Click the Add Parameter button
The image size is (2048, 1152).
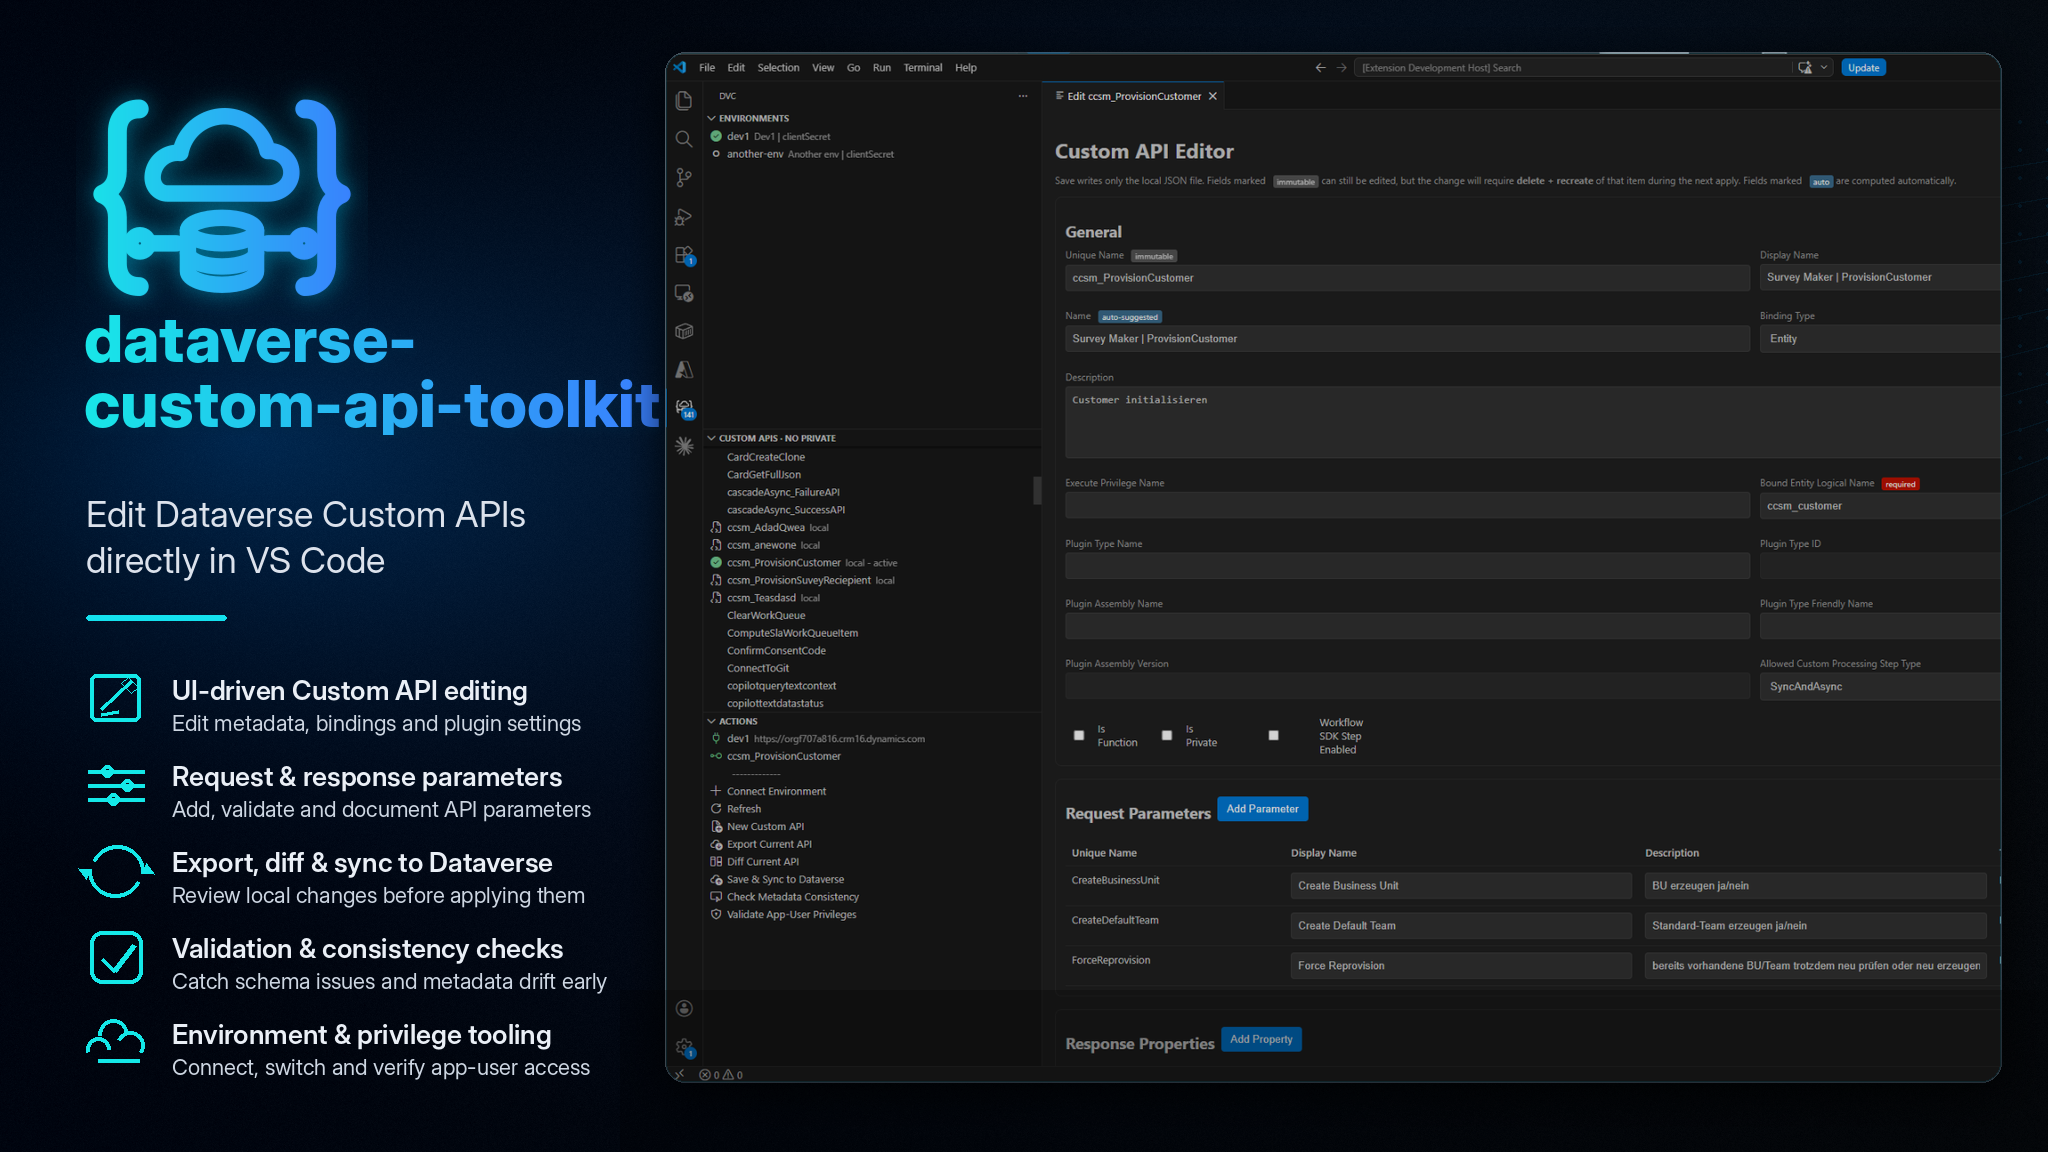pos(1262,809)
